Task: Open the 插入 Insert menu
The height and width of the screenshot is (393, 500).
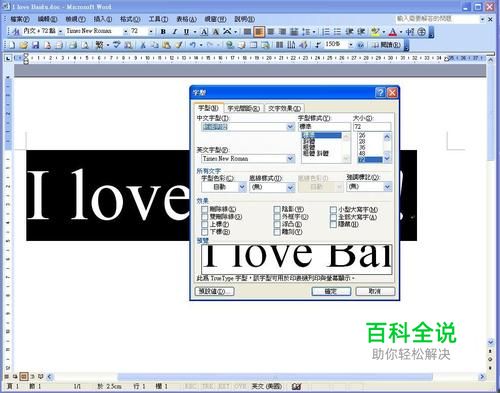Action: point(103,19)
